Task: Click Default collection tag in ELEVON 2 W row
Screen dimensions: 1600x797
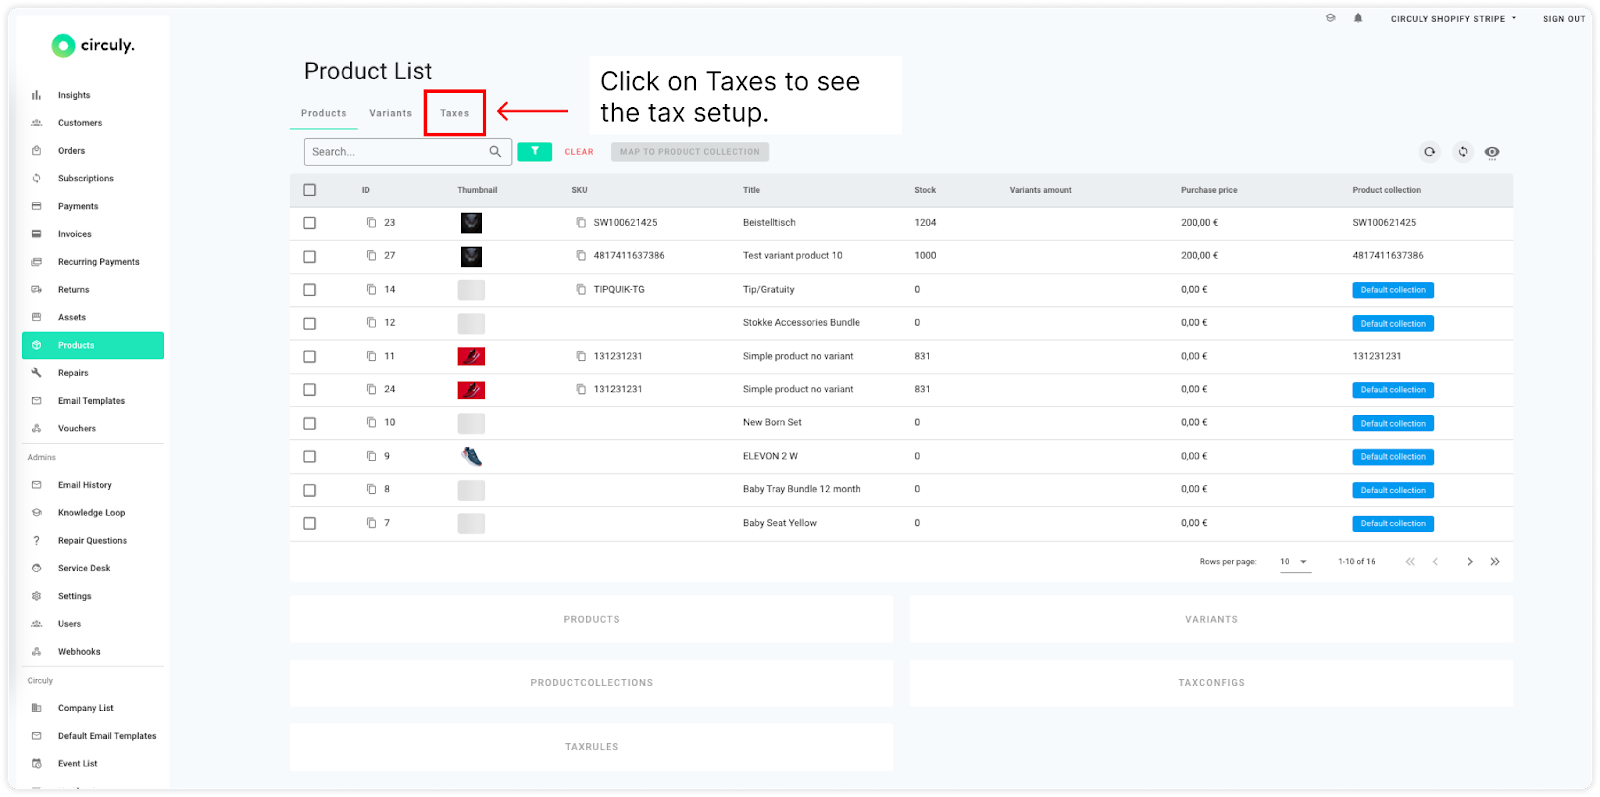Action: [1393, 457]
